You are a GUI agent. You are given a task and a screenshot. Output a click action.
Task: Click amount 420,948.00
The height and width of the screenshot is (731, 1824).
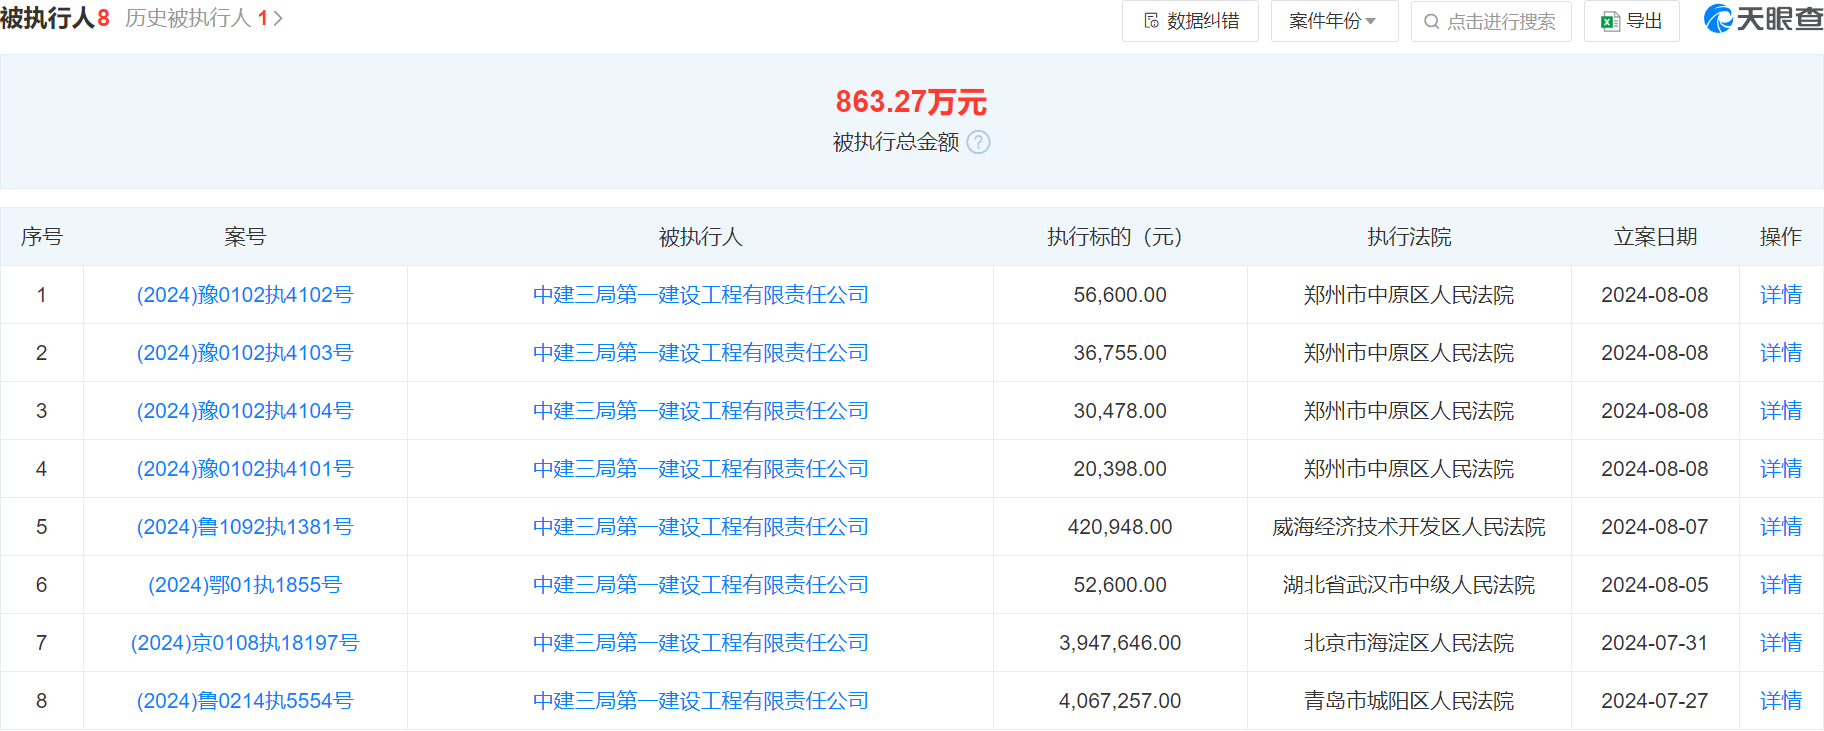click(1120, 527)
